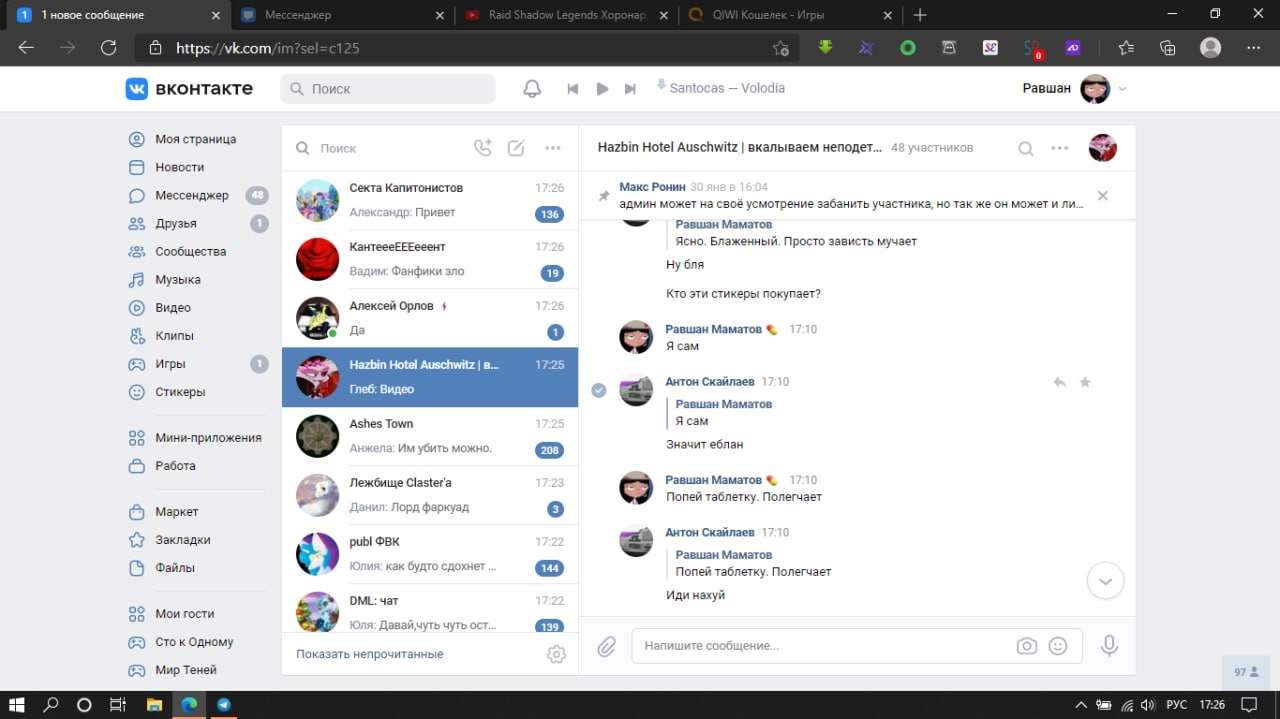The width and height of the screenshot is (1280, 719).
Task: Open dialogs list three-dot menu
Action: point(553,148)
